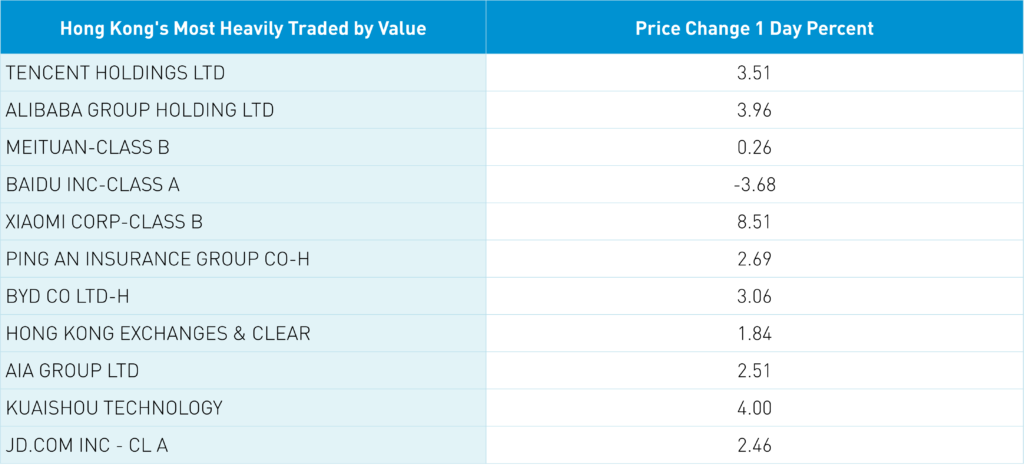The height and width of the screenshot is (468, 1024).
Task: Click Meituan's 0.26 price change value
Action: (754, 147)
